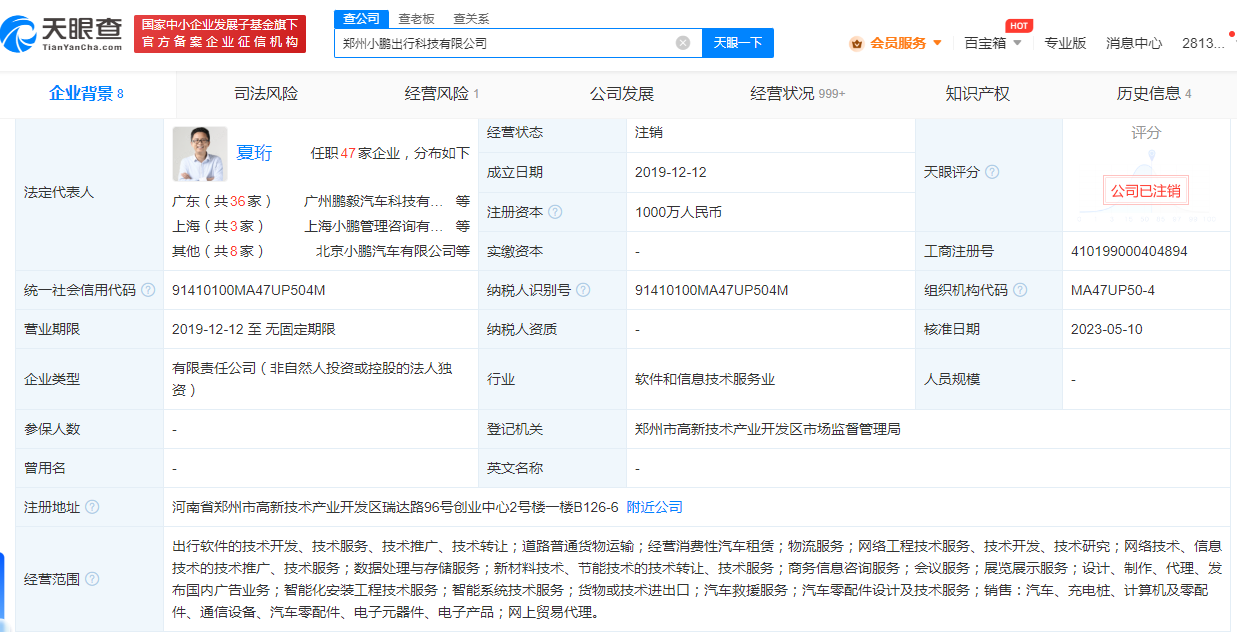Image resolution: width=1237 pixels, height=632 pixels.
Task: Open the 广州鹏毅汽车科技有… company link
Action: tap(373, 201)
